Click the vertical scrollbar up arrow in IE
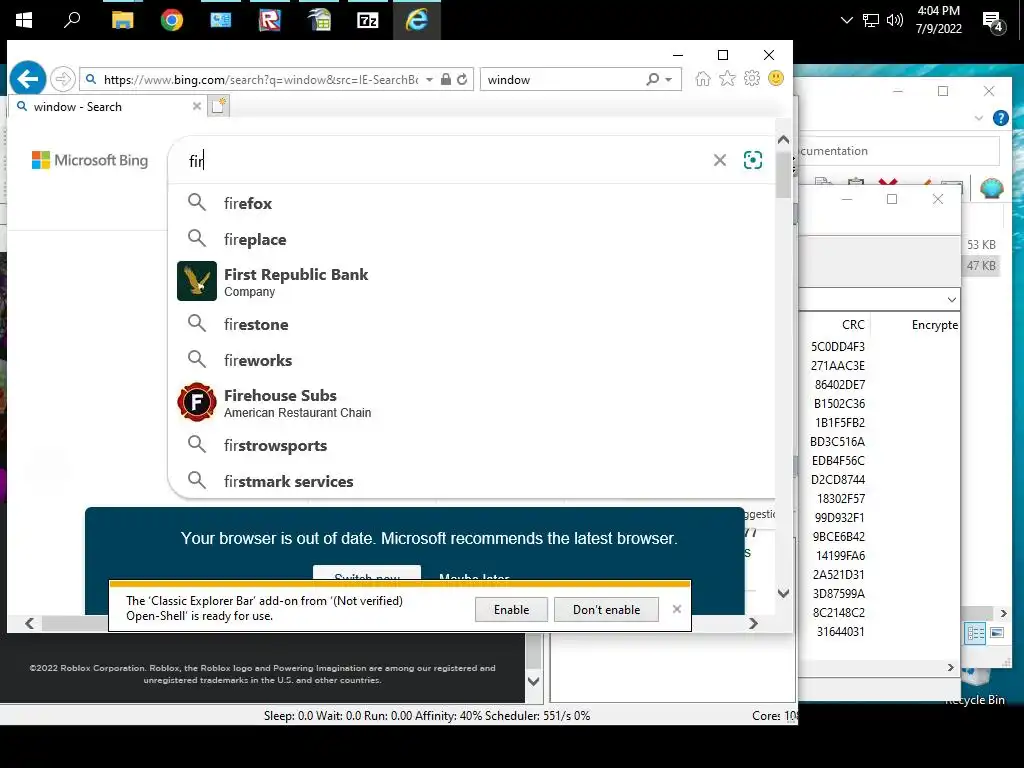 point(784,140)
